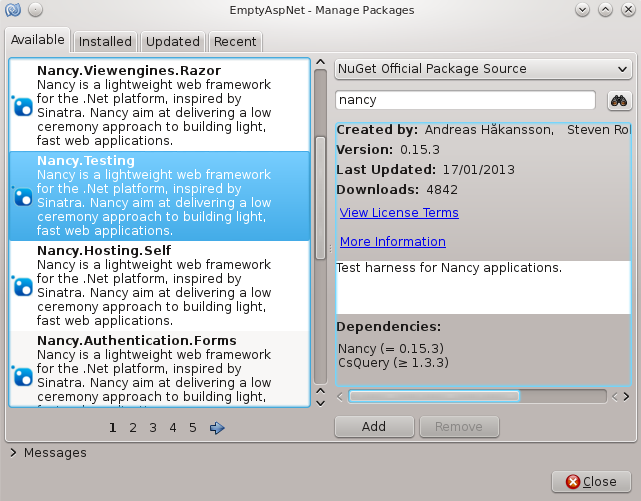Click the package list vertical scrollbar thumb

[321, 198]
